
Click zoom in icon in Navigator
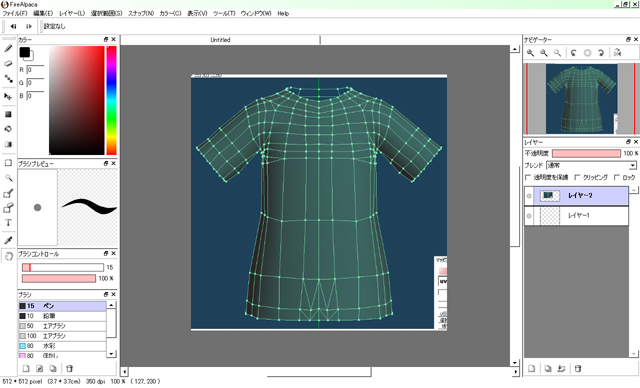tap(530, 53)
